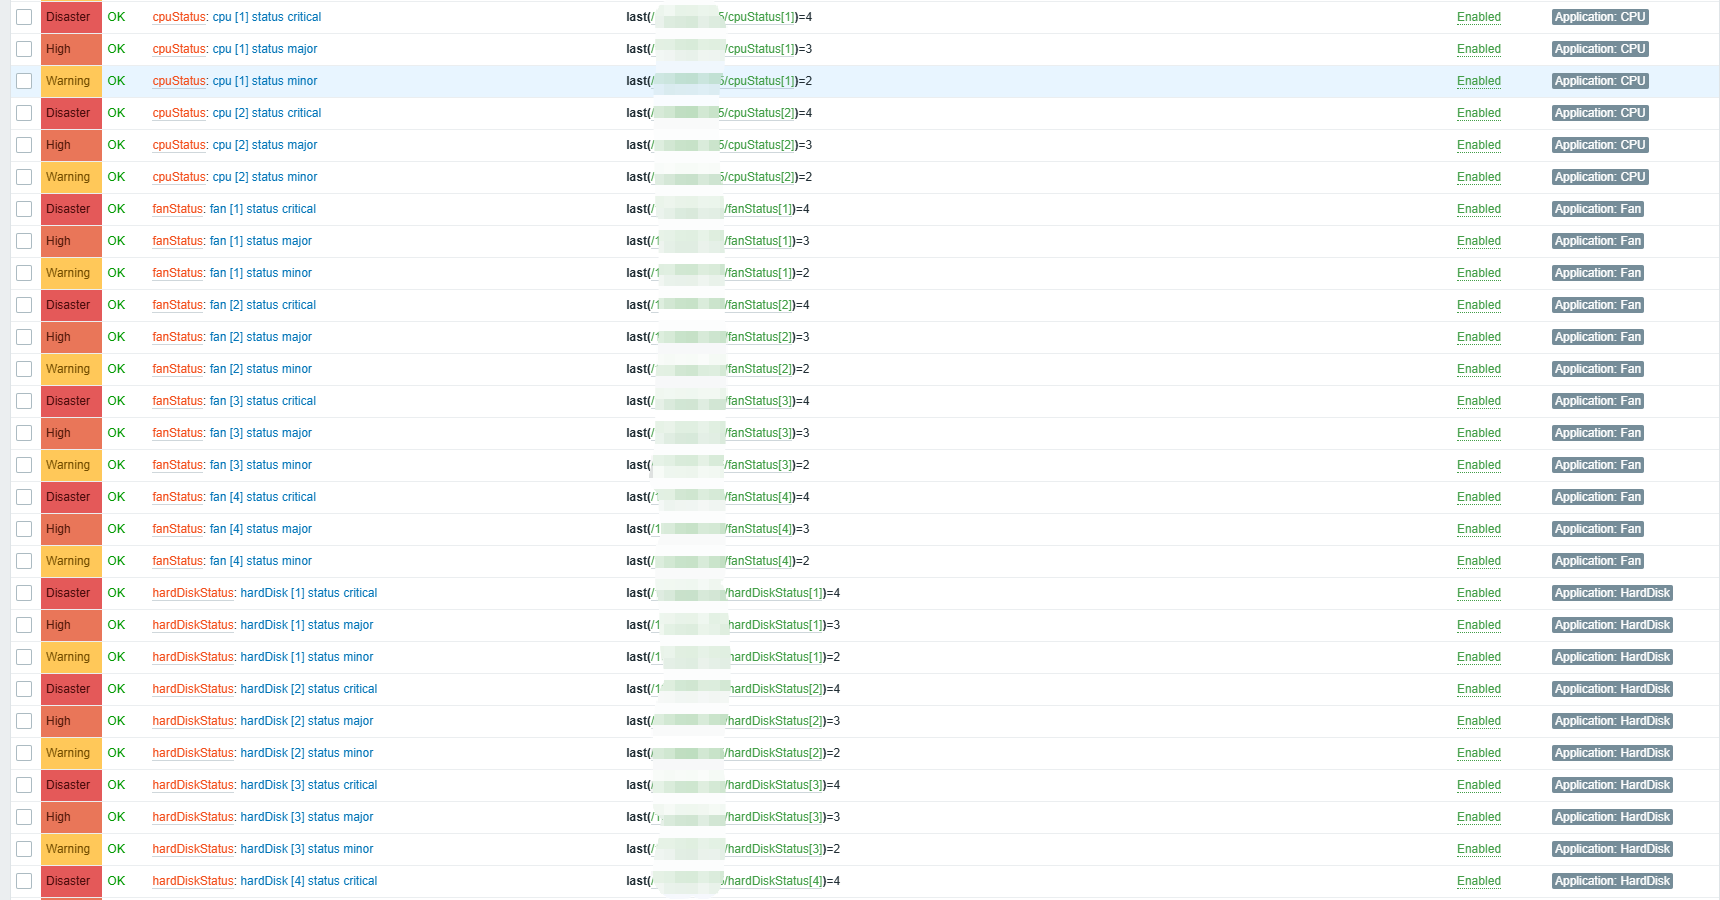Disable the cpu [1] status minor trigger via Enabled

[1478, 81]
